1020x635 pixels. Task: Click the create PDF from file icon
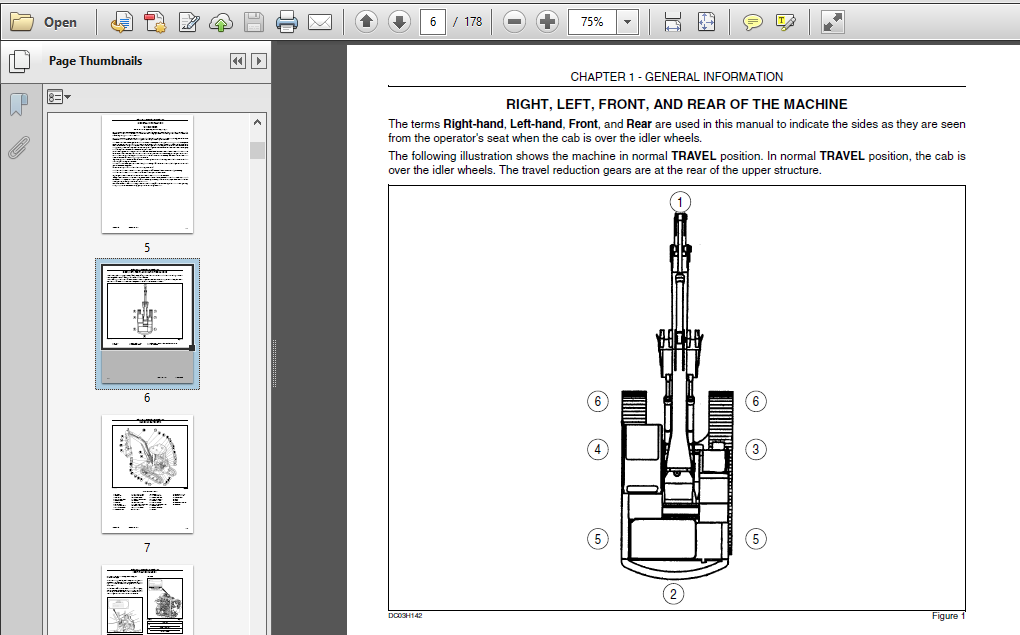[x=122, y=22]
